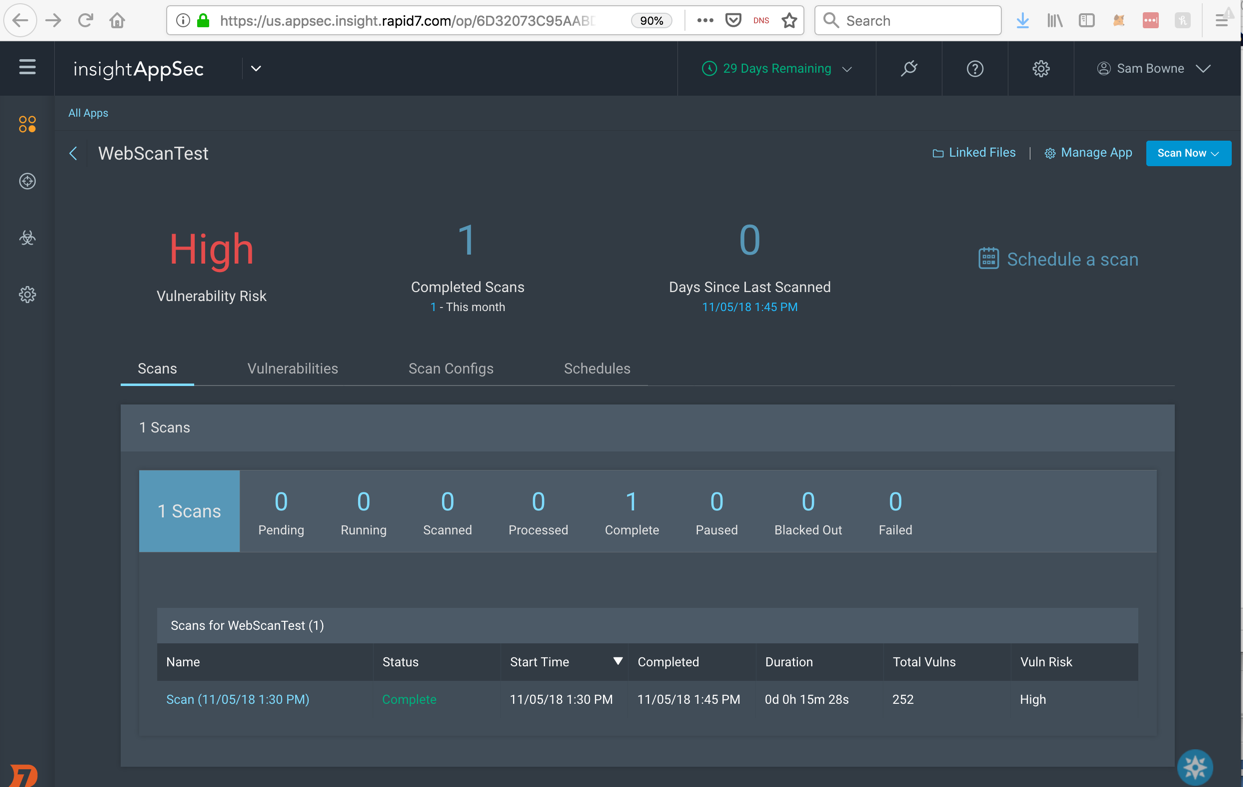Open the scan target crosshair sidebar icon
Screen dimensions: 1243x787
(27, 181)
